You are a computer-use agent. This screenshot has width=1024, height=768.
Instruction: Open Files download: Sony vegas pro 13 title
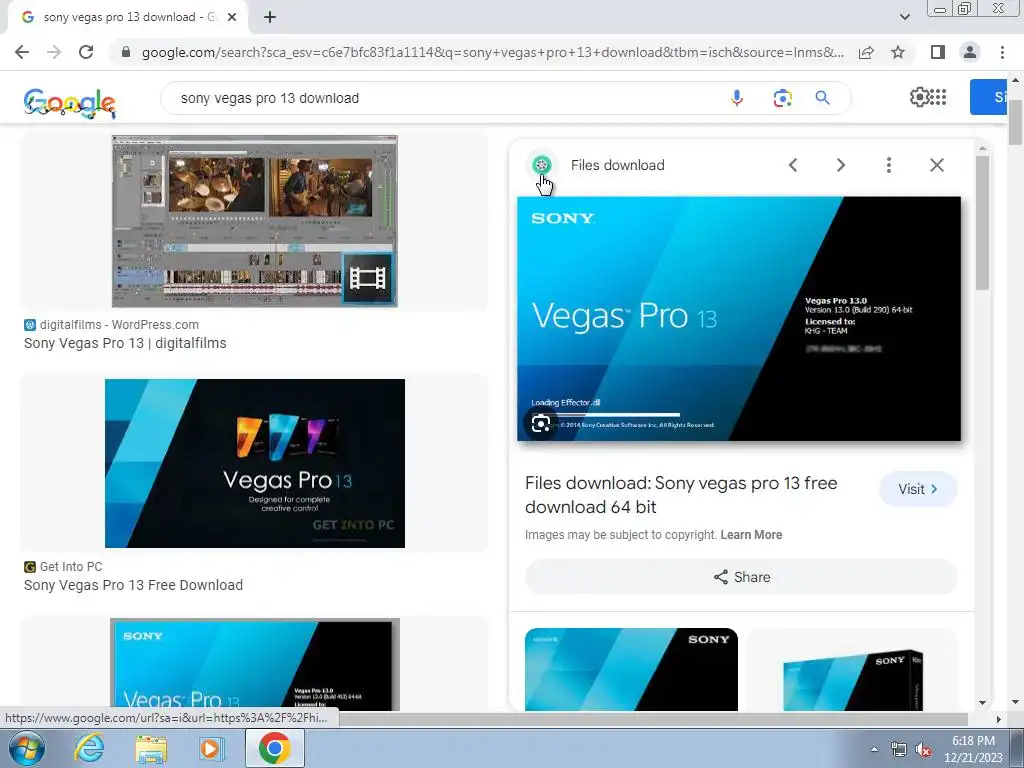(x=681, y=495)
